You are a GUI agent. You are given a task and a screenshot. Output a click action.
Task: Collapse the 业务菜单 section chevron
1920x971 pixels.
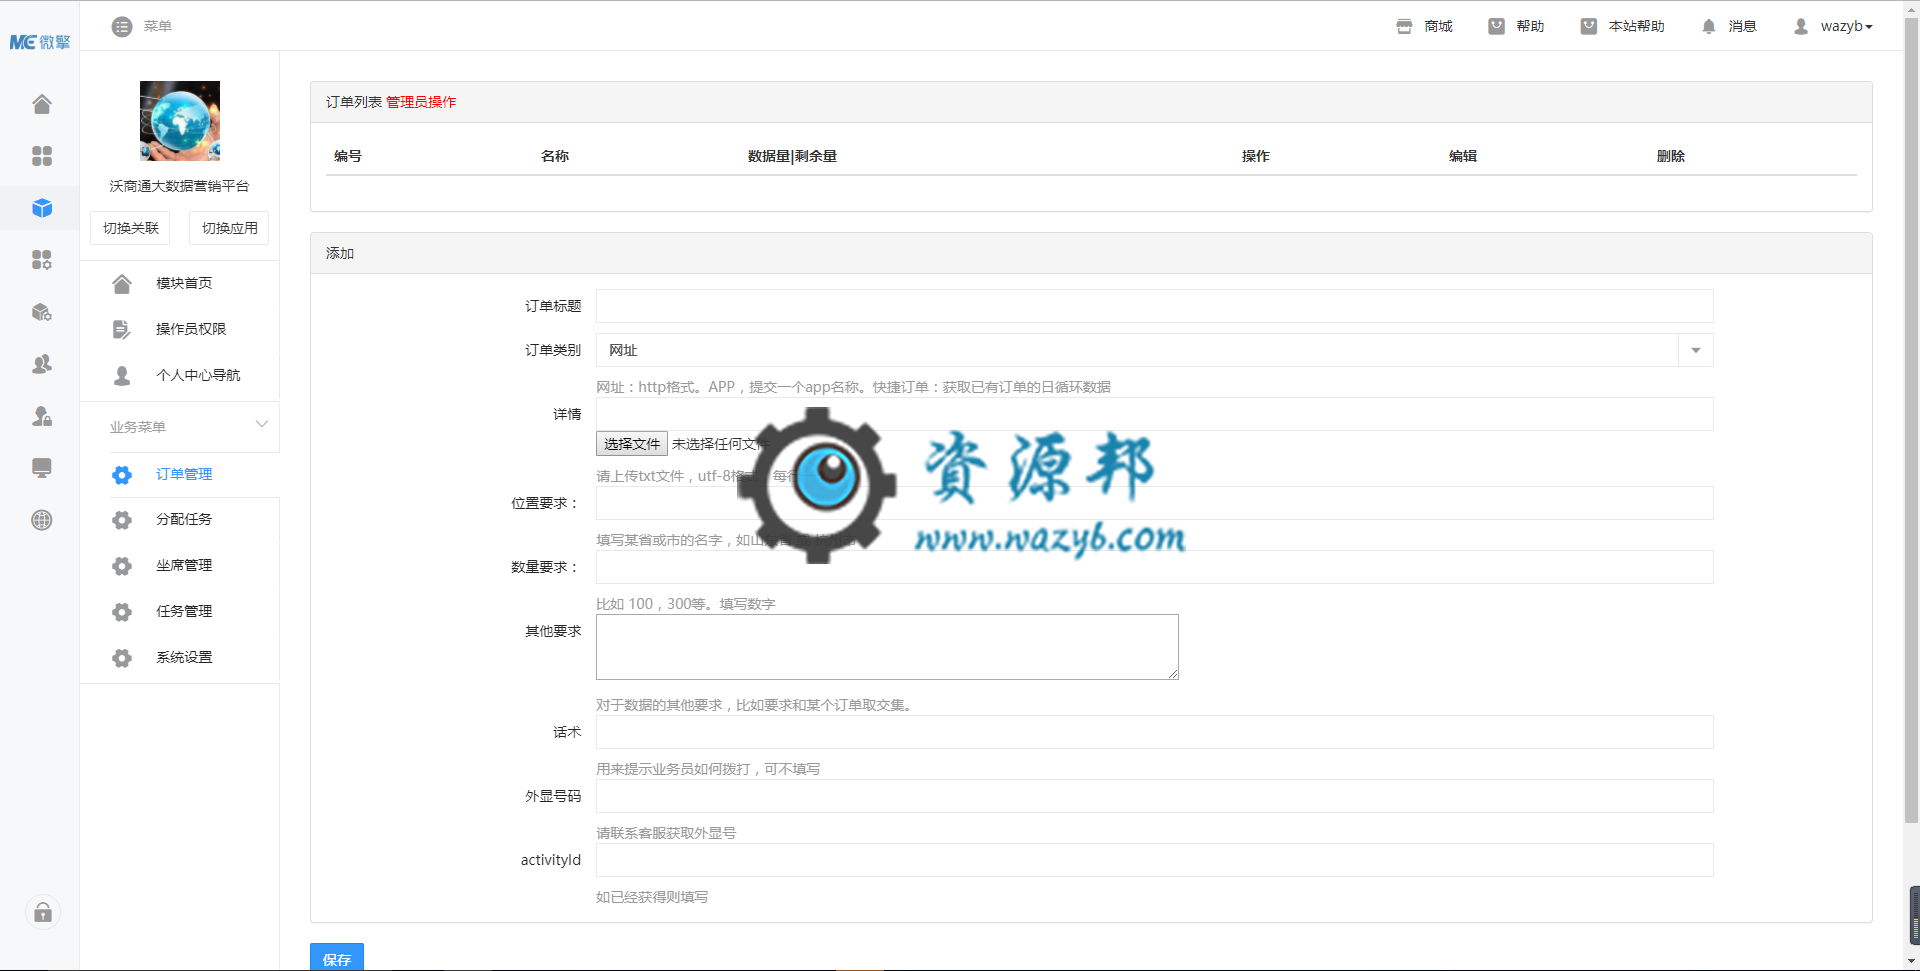tap(262, 424)
